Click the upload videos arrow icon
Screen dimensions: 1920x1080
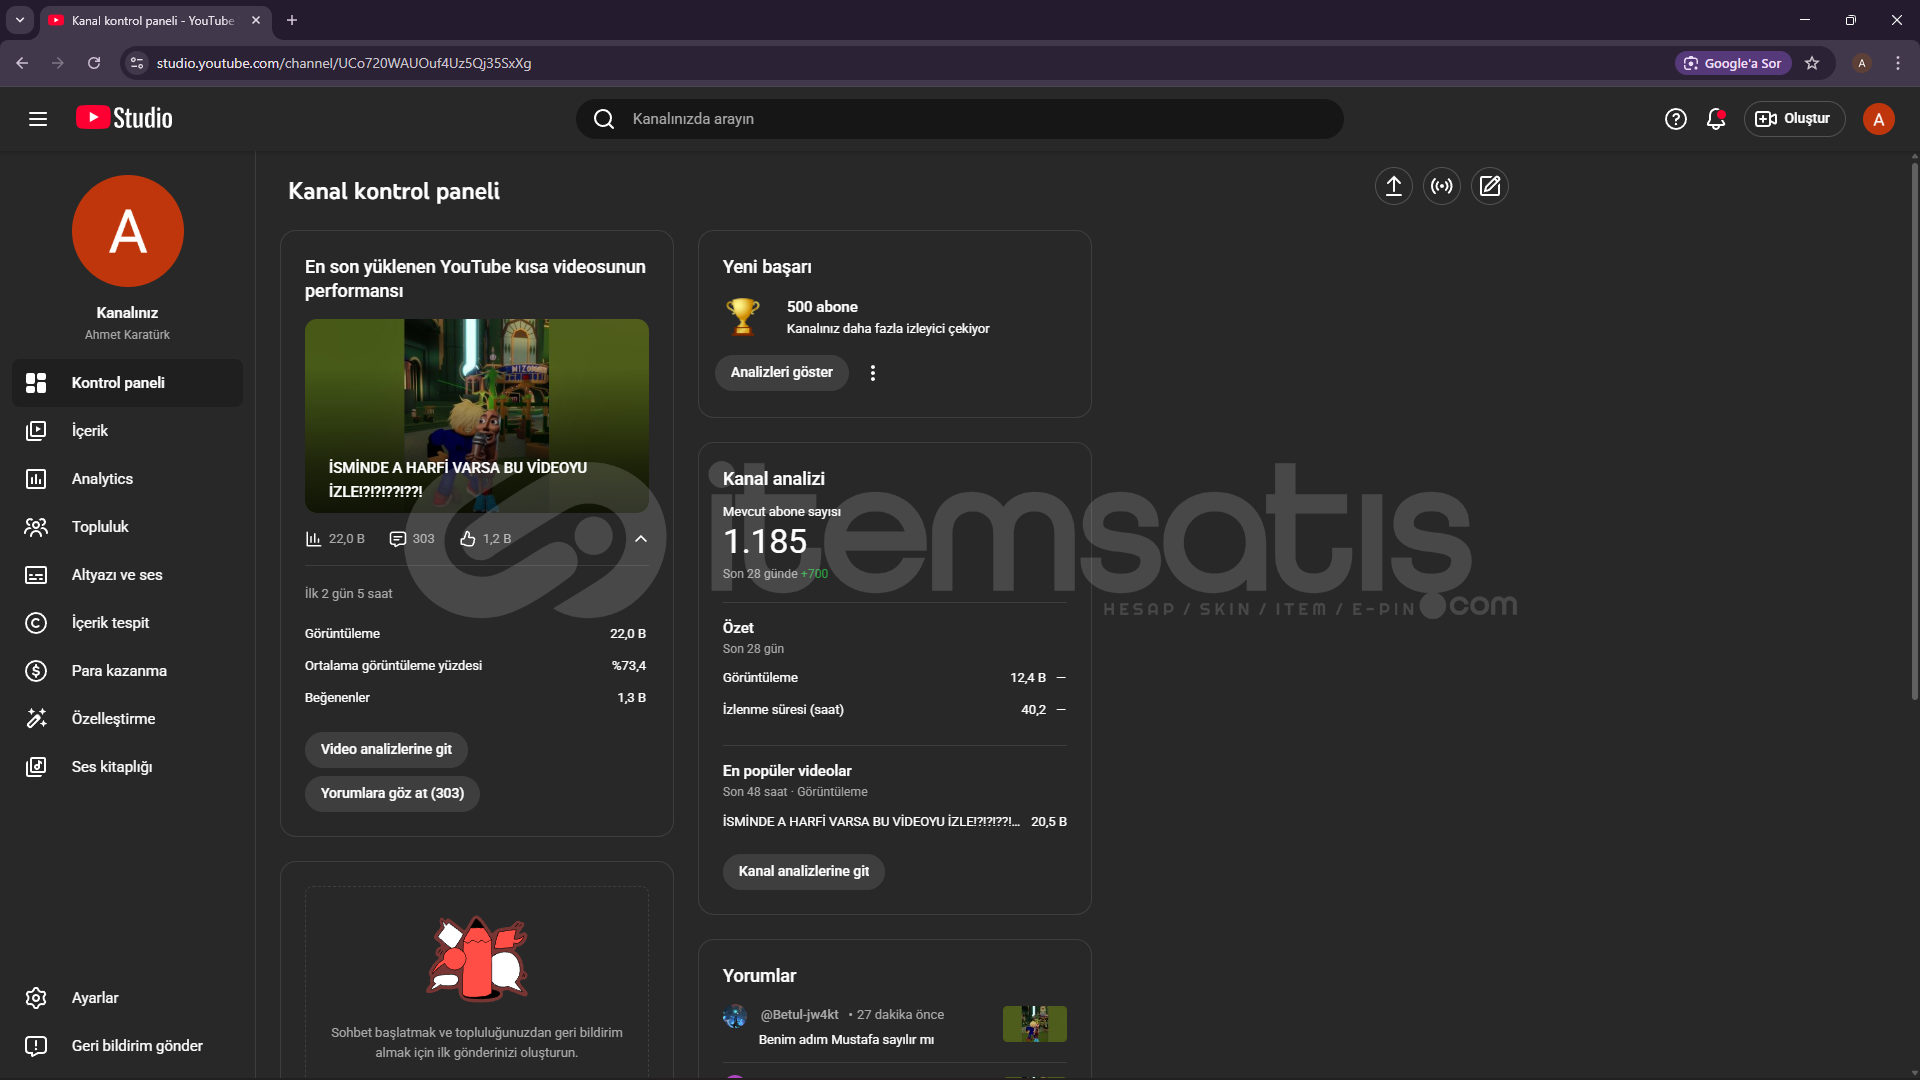pos(1393,186)
